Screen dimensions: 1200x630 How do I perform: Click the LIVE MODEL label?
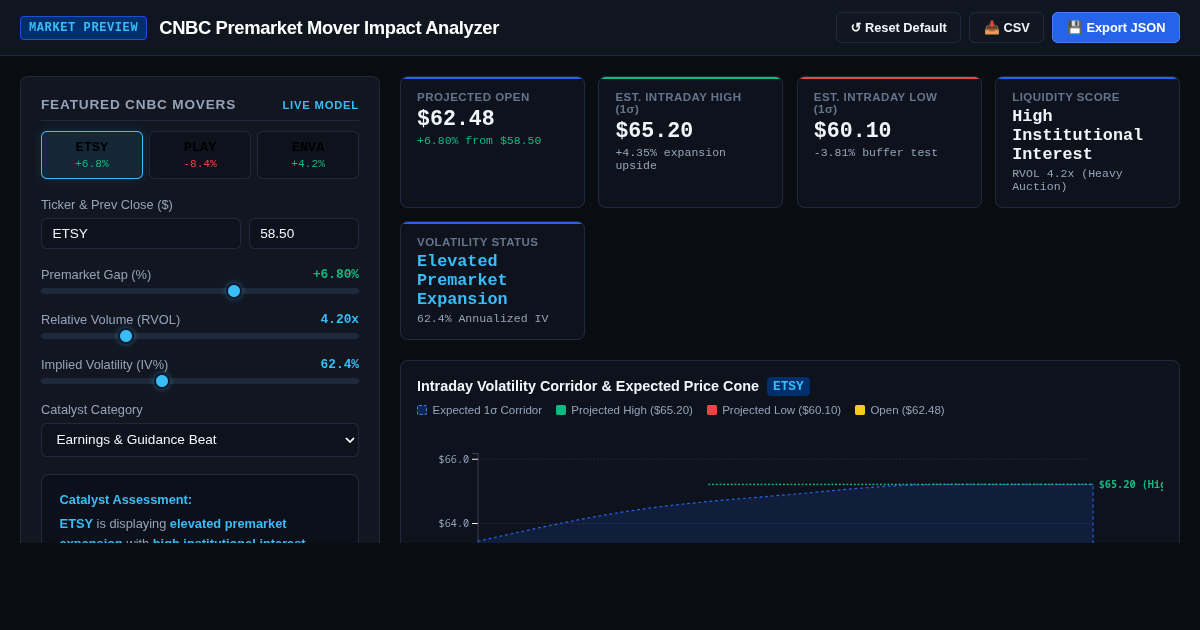pos(320,105)
